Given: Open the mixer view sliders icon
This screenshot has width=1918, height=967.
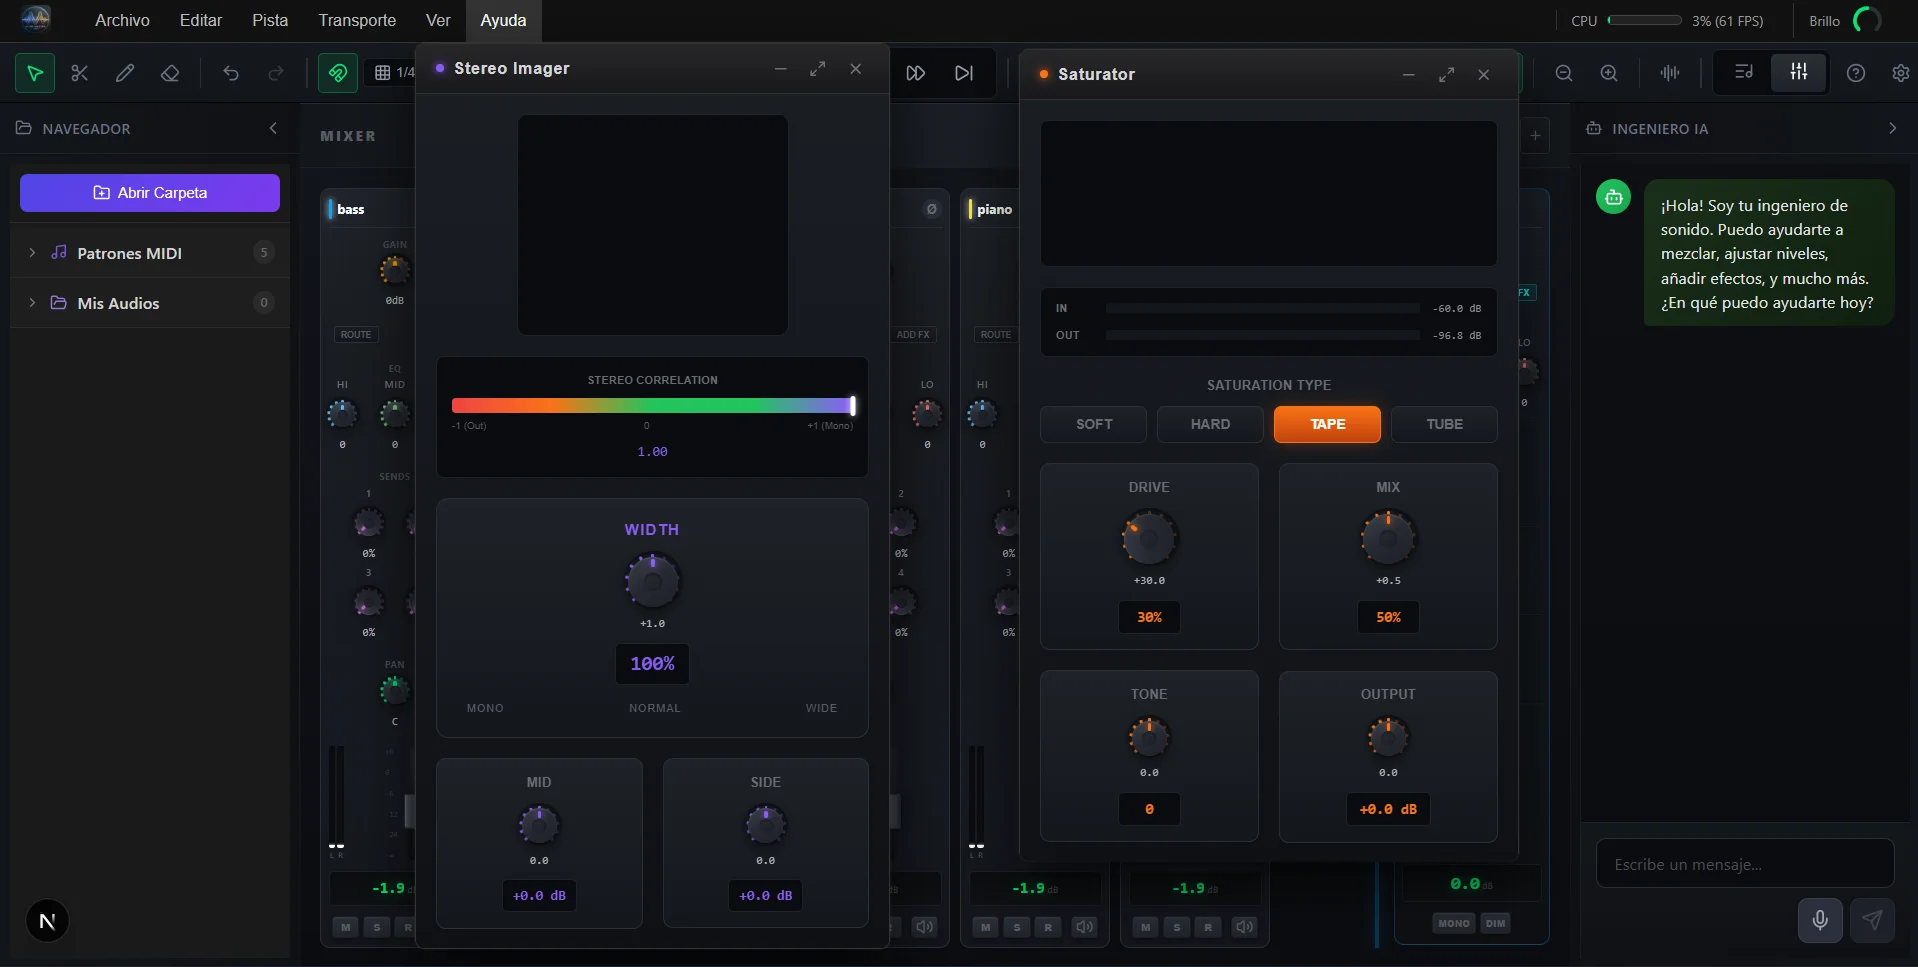Looking at the screenshot, I should (x=1798, y=72).
